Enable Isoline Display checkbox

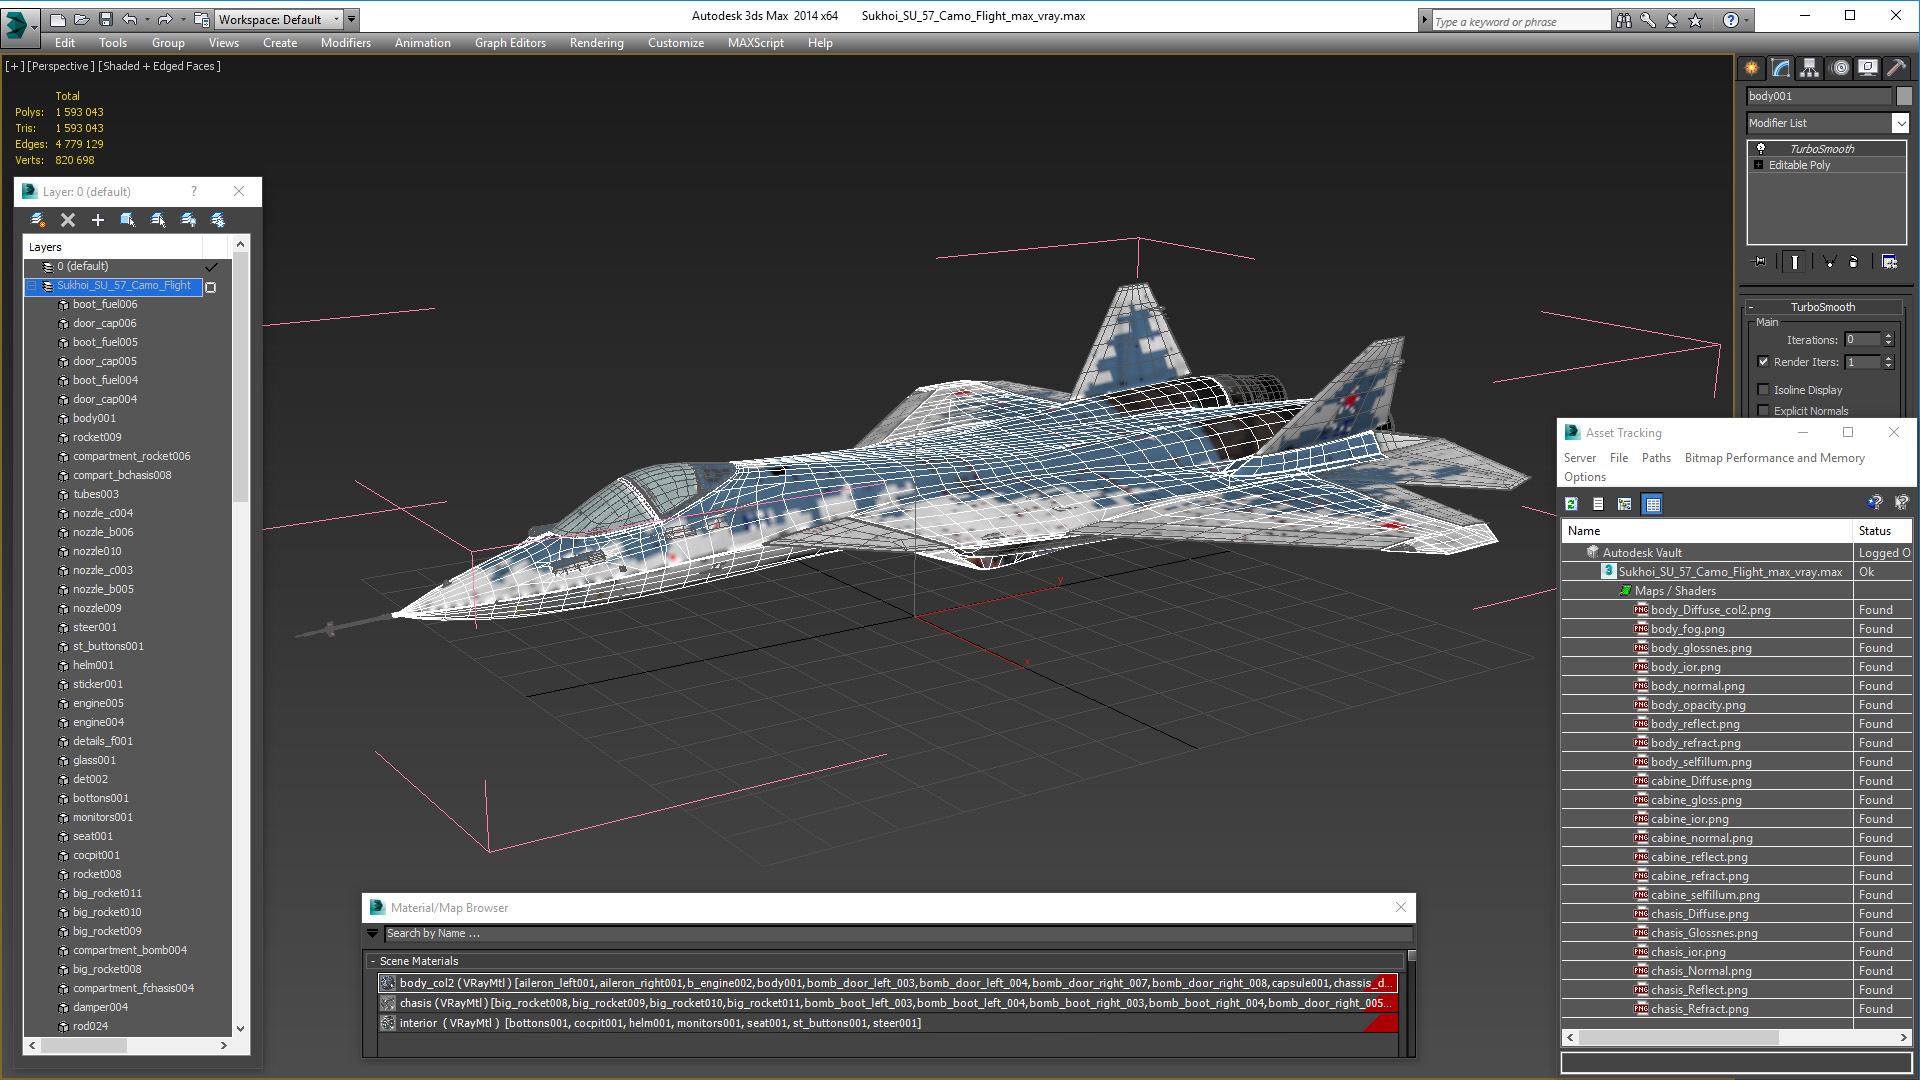(1764, 390)
